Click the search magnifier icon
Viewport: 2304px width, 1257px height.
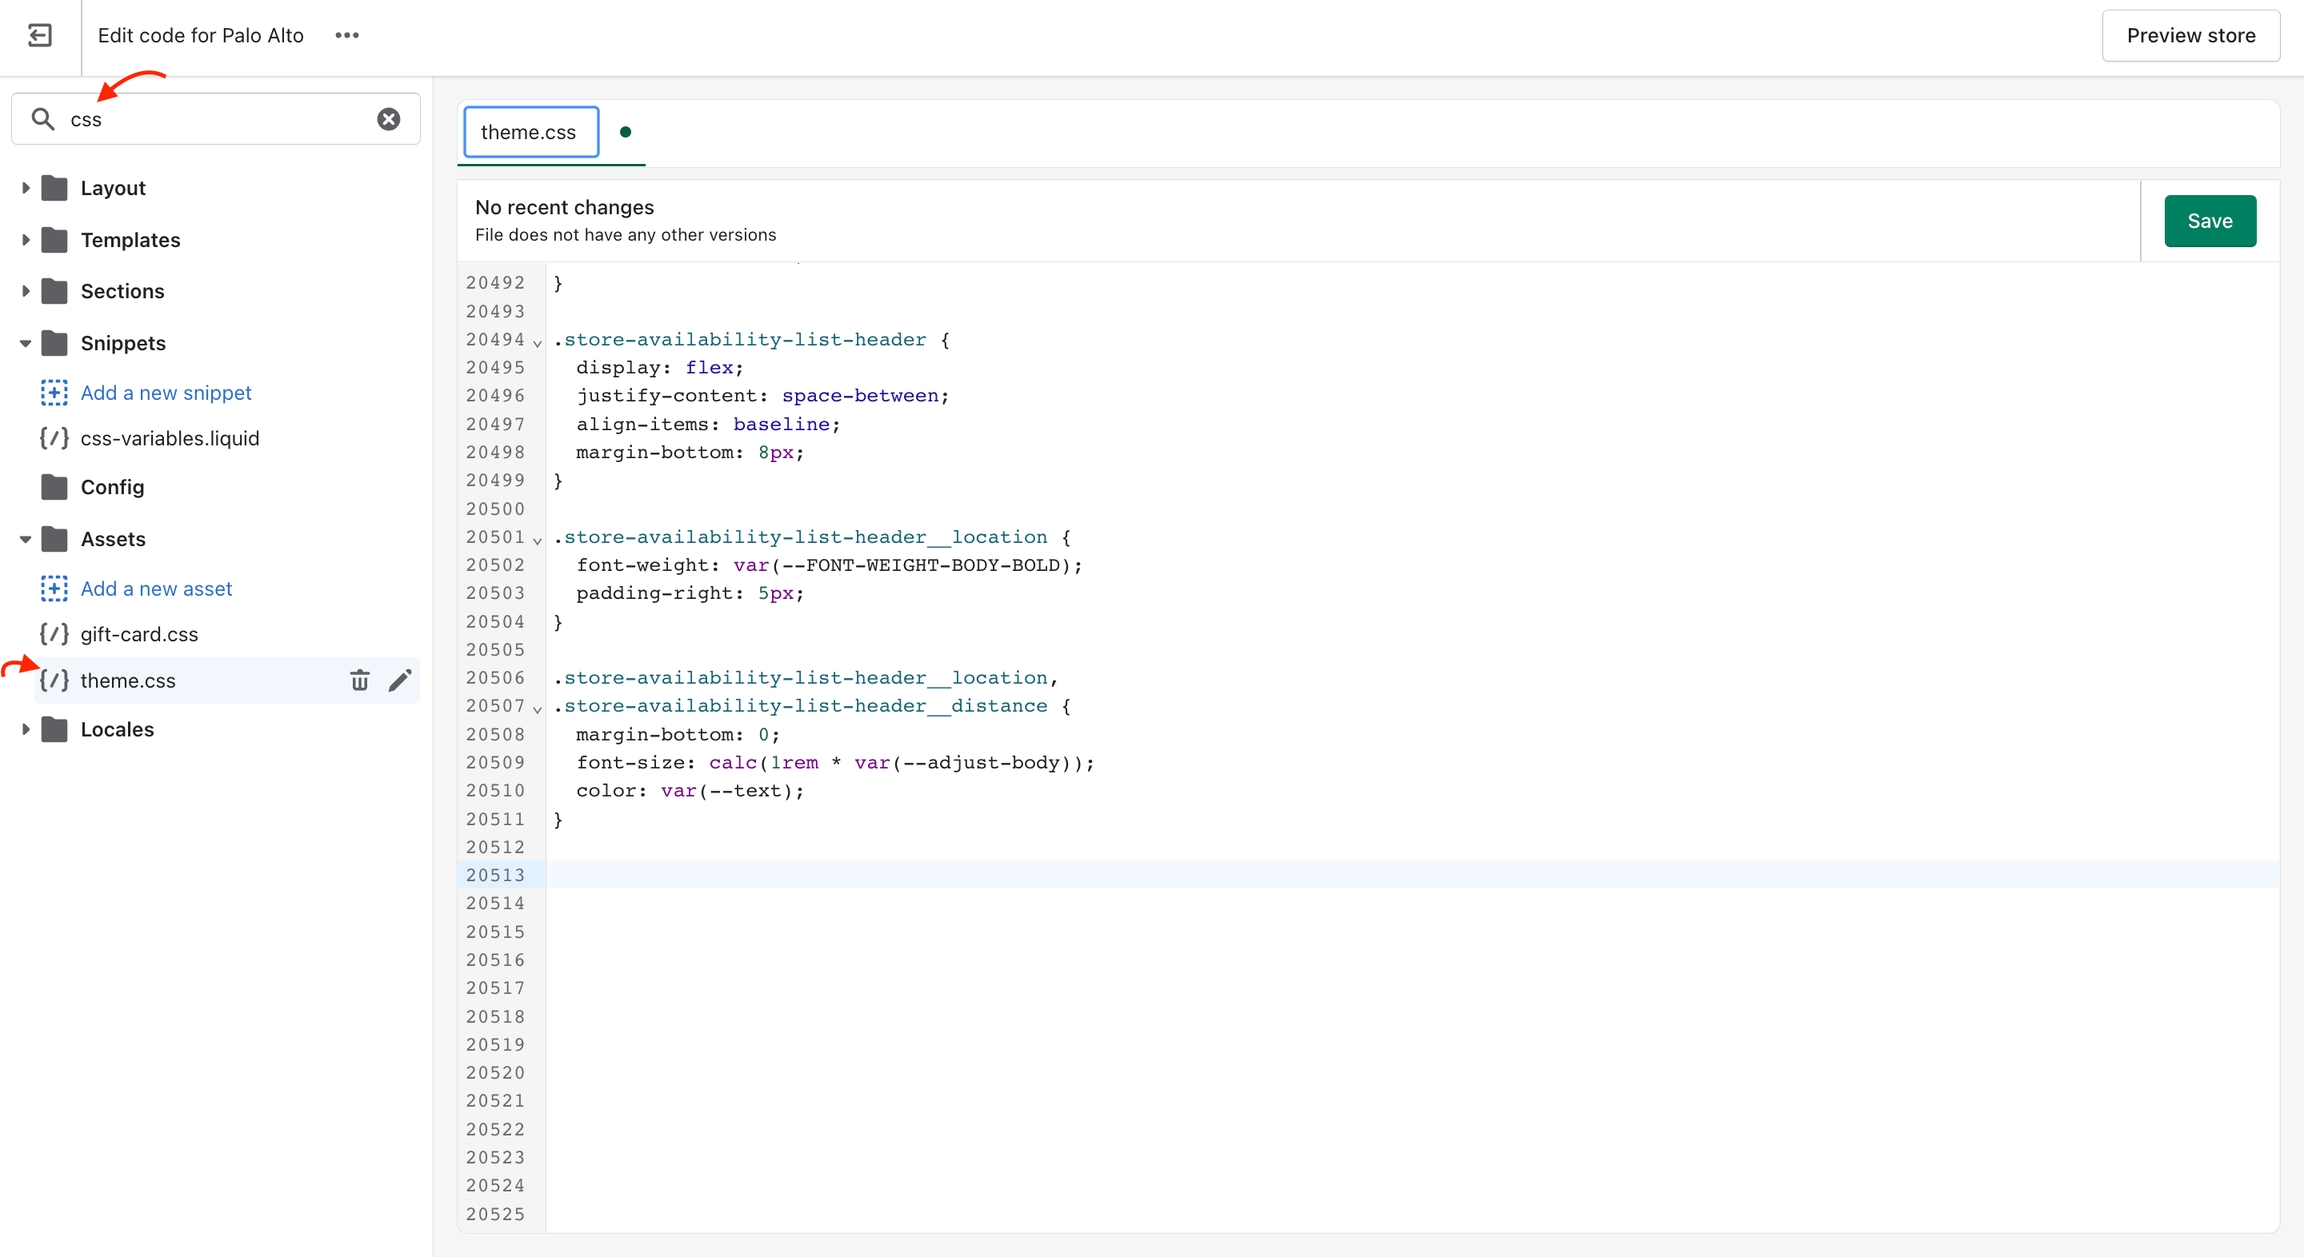(43, 119)
